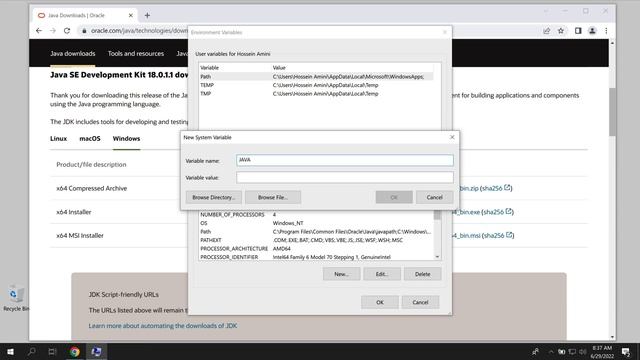The image size is (640, 360).
Task: Click Cancel in Environment Variables window
Action: pos(420,302)
